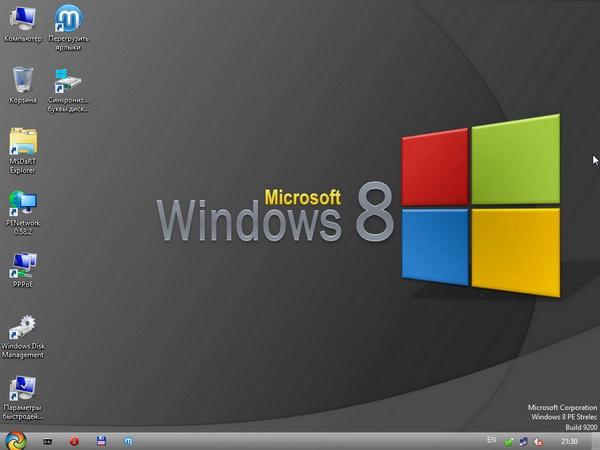Image resolution: width=600 pixels, height=450 pixels.
Task: Click the blue M taskbar icon
Action: (128, 441)
